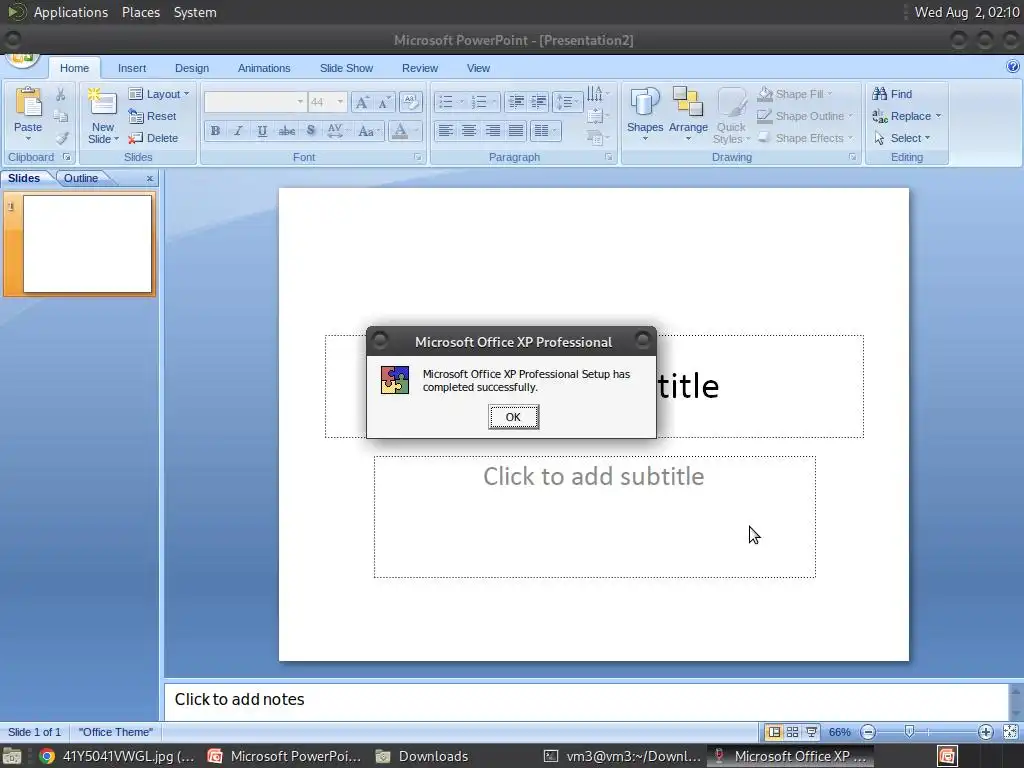
Task: Click the Shape Fill button
Action: (x=795, y=94)
